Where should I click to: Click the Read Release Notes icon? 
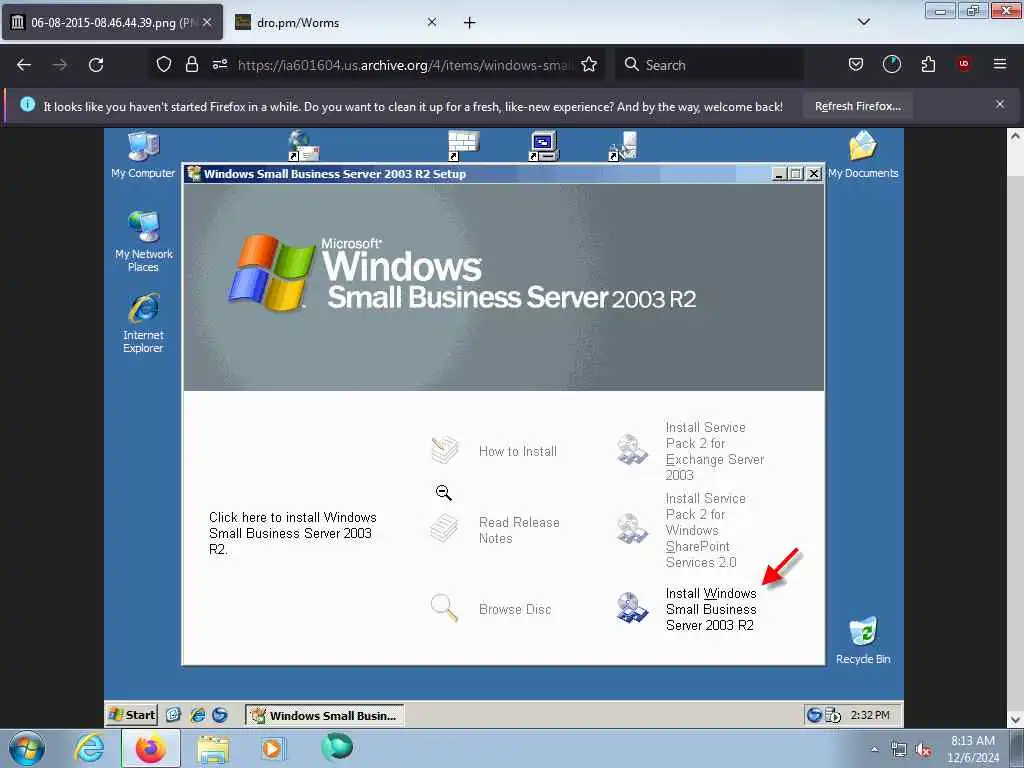pyautogui.click(x=445, y=528)
